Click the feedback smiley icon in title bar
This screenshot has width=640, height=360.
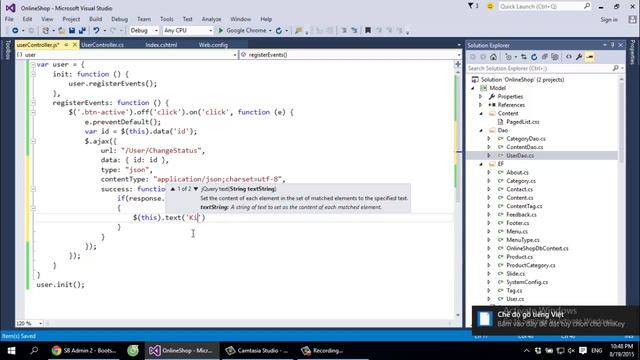[x=490, y=6]
